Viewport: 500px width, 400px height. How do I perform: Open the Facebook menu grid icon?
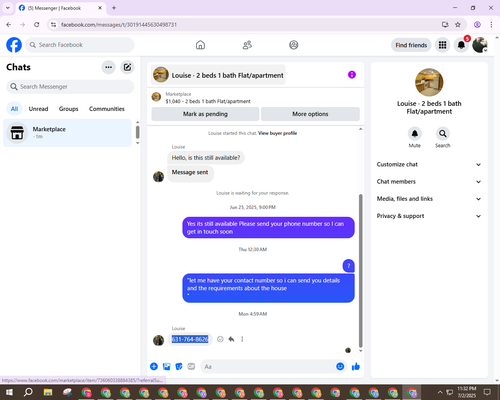point(442,45)
